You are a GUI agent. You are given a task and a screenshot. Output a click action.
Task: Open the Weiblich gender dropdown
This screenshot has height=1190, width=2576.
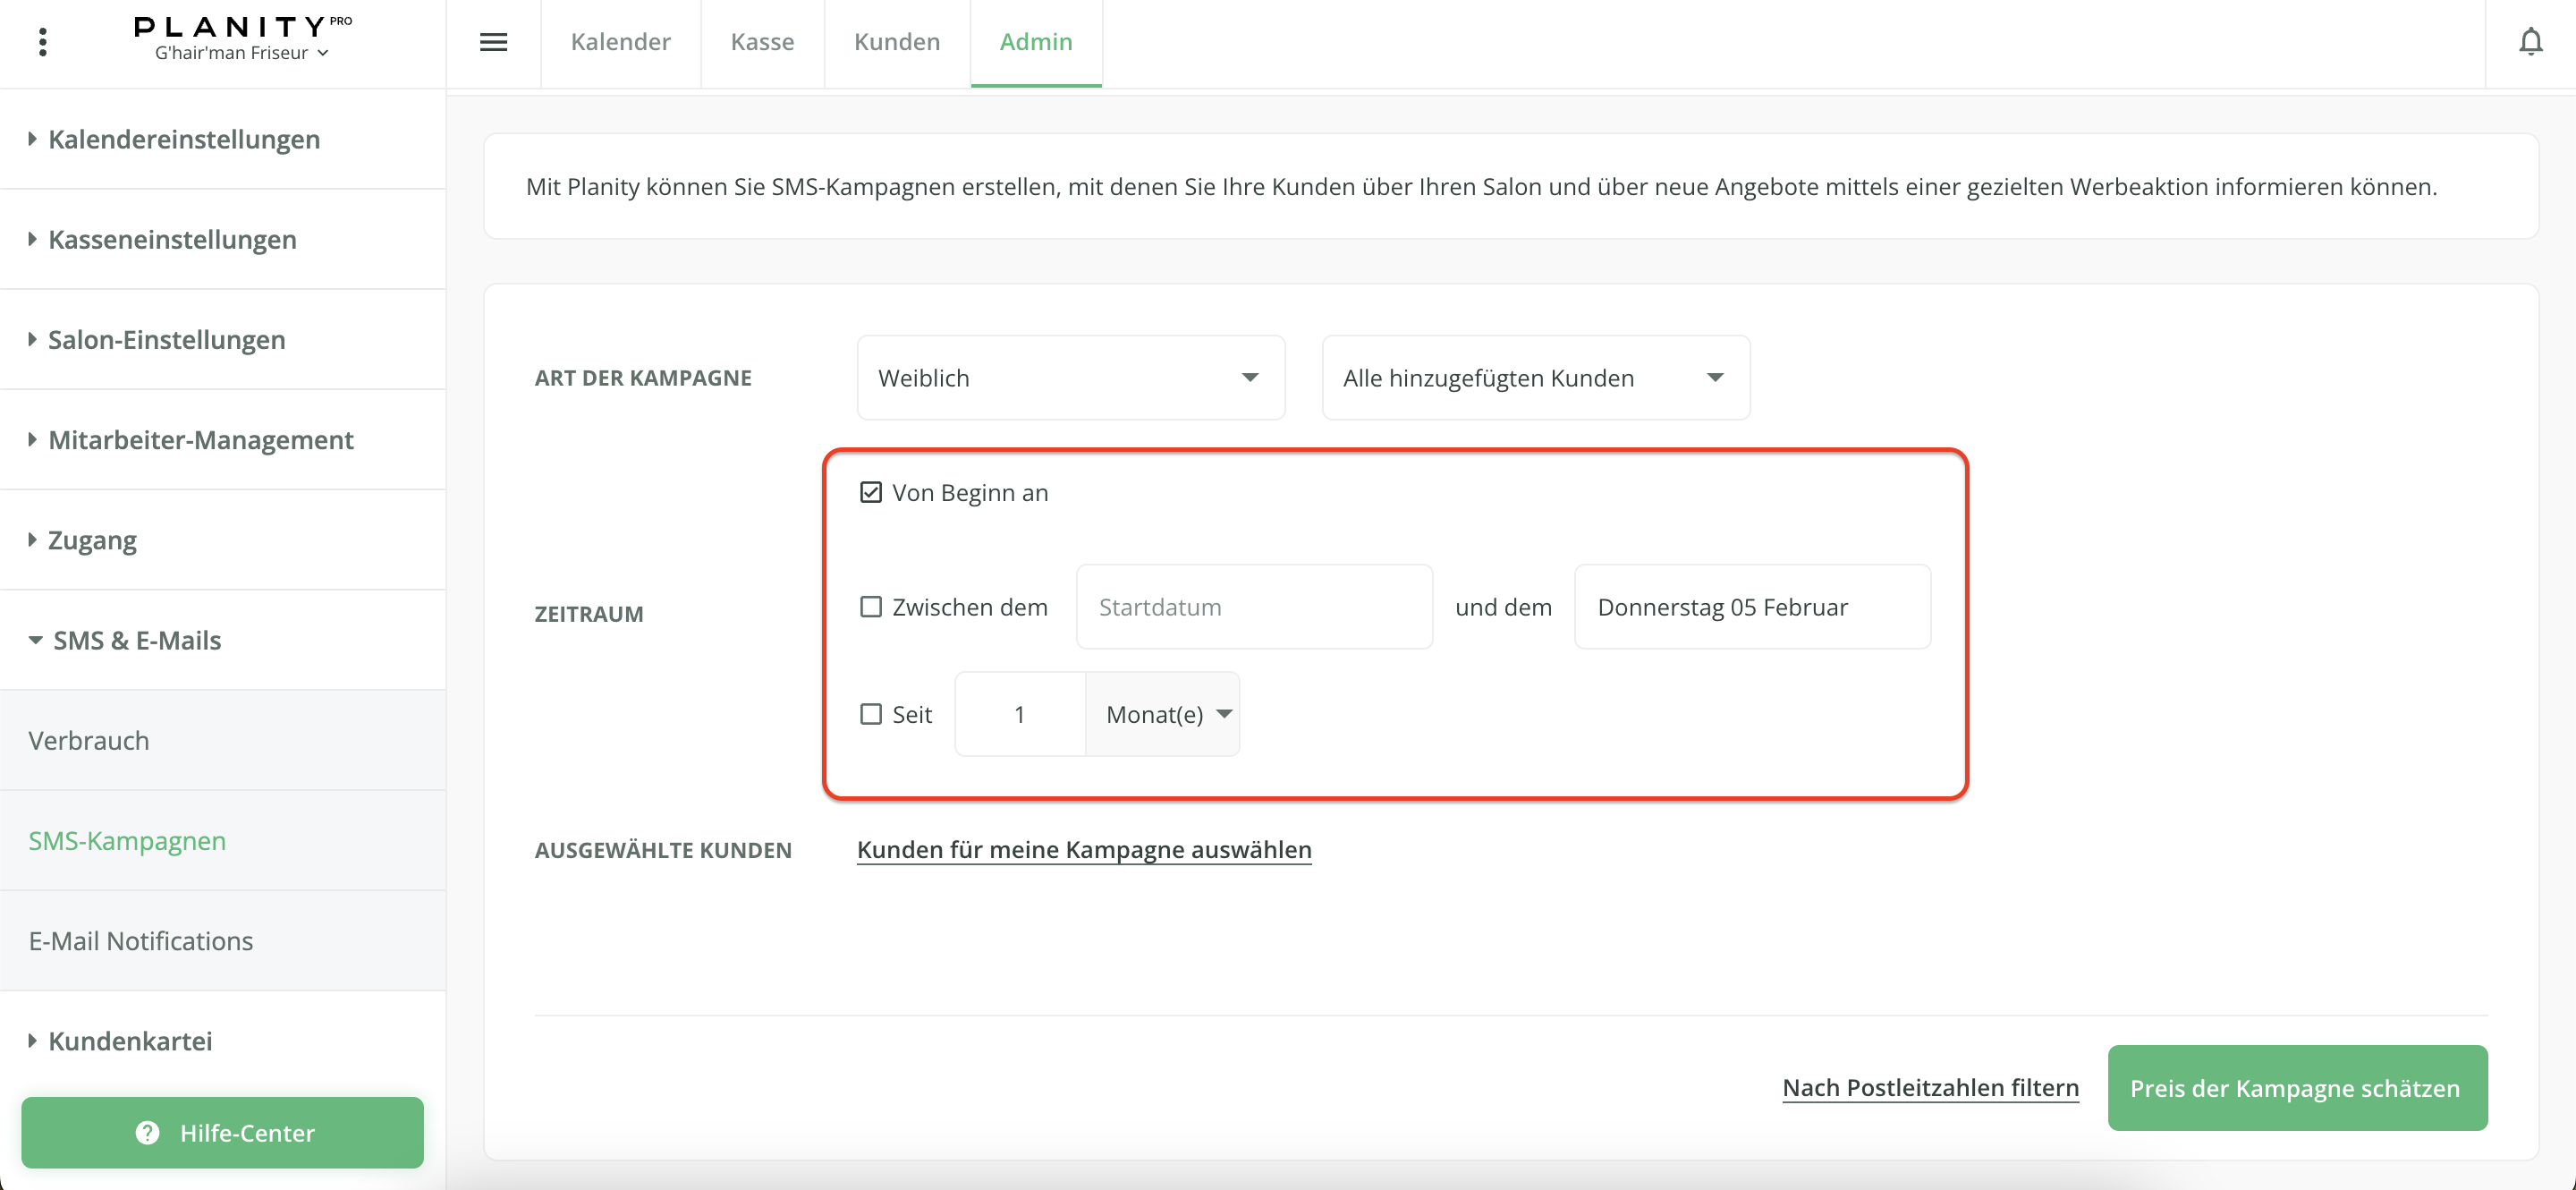tap(1070, 378)
